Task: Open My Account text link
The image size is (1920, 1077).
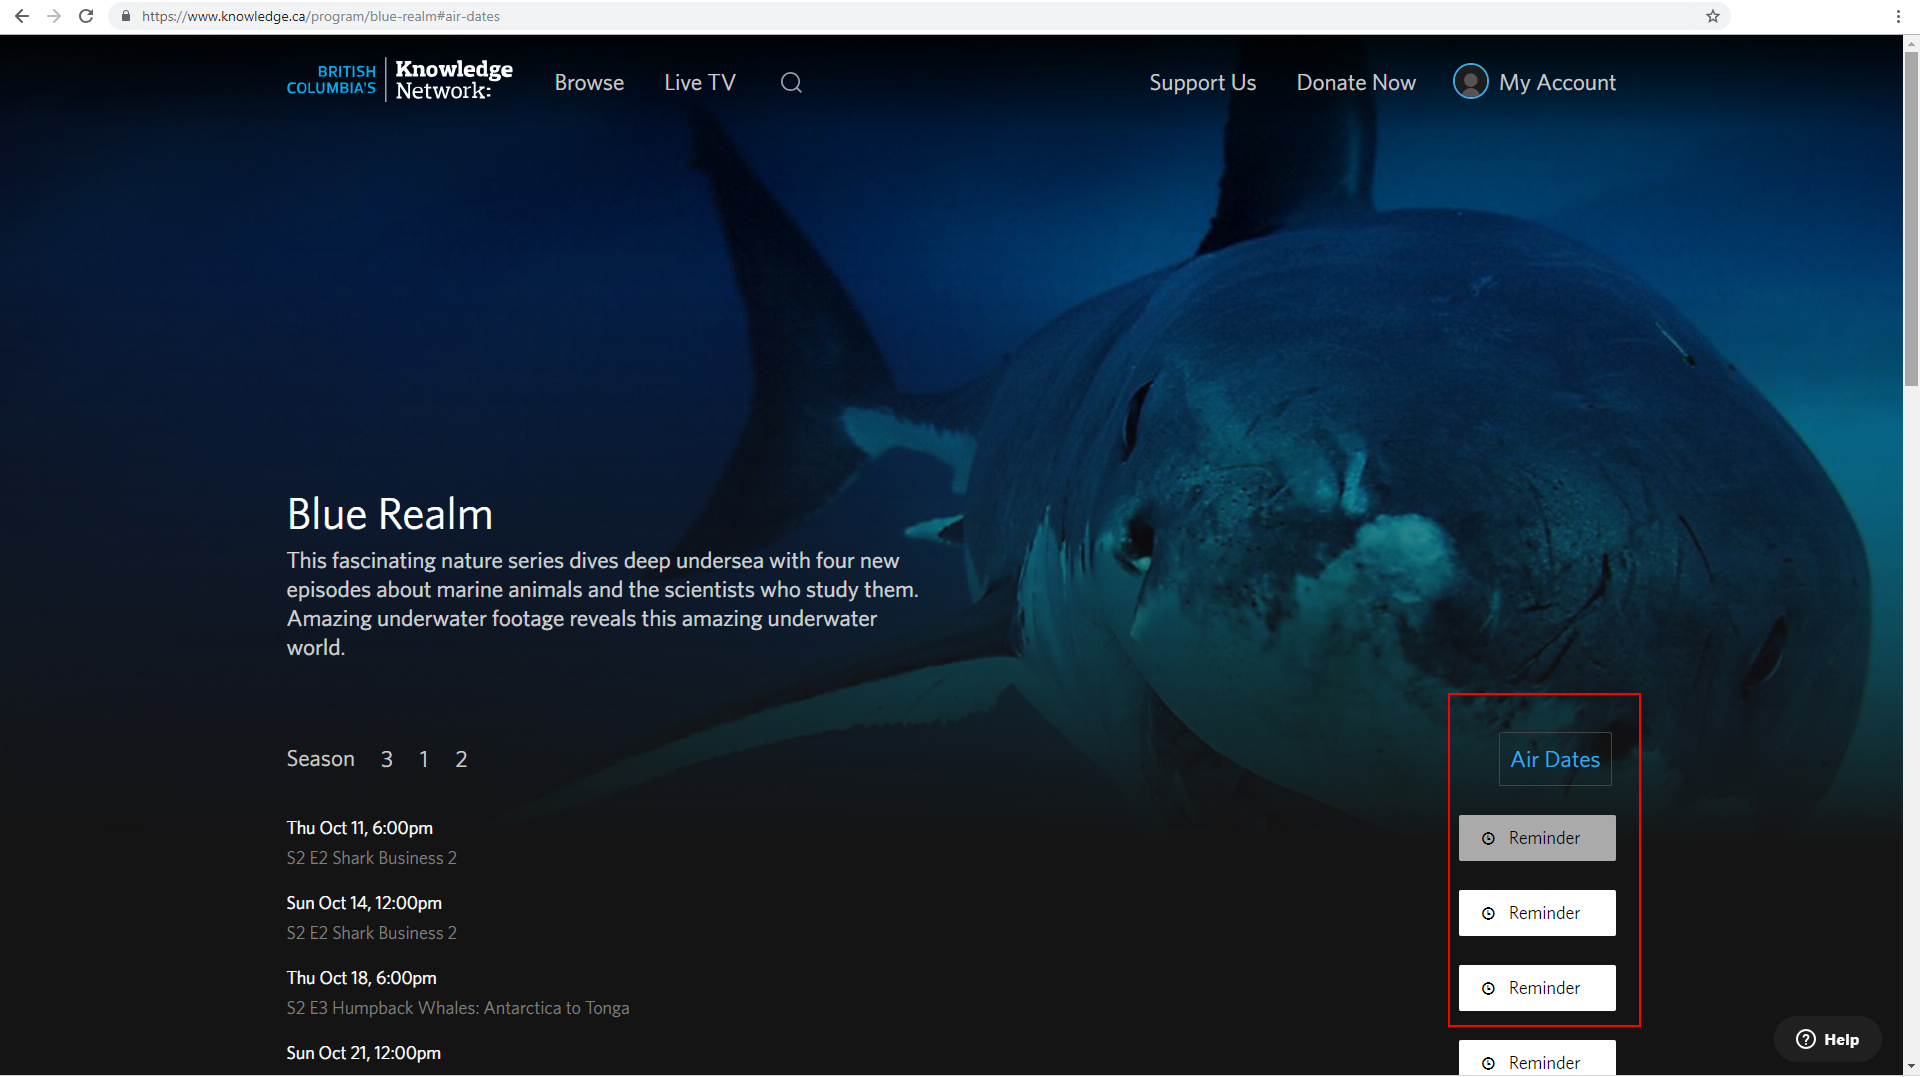Action: point(1557,83)
